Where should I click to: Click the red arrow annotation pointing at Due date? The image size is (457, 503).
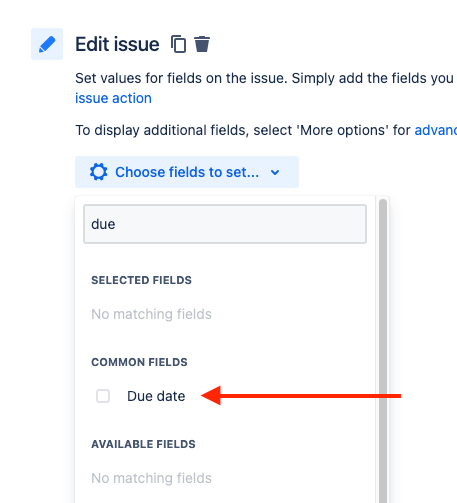coord(301,396)
